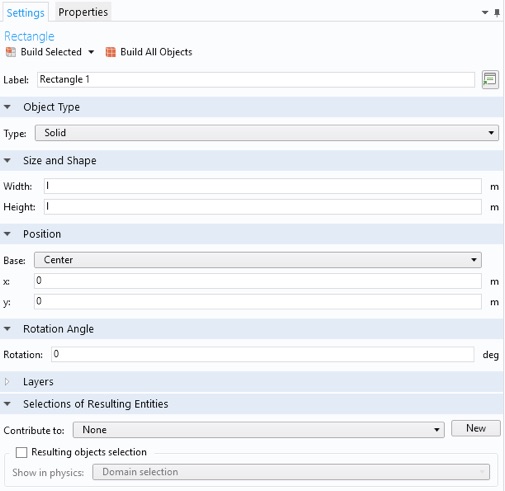
Task: Enable Resulting objects selection checkbox
Action: pos(22,452)
